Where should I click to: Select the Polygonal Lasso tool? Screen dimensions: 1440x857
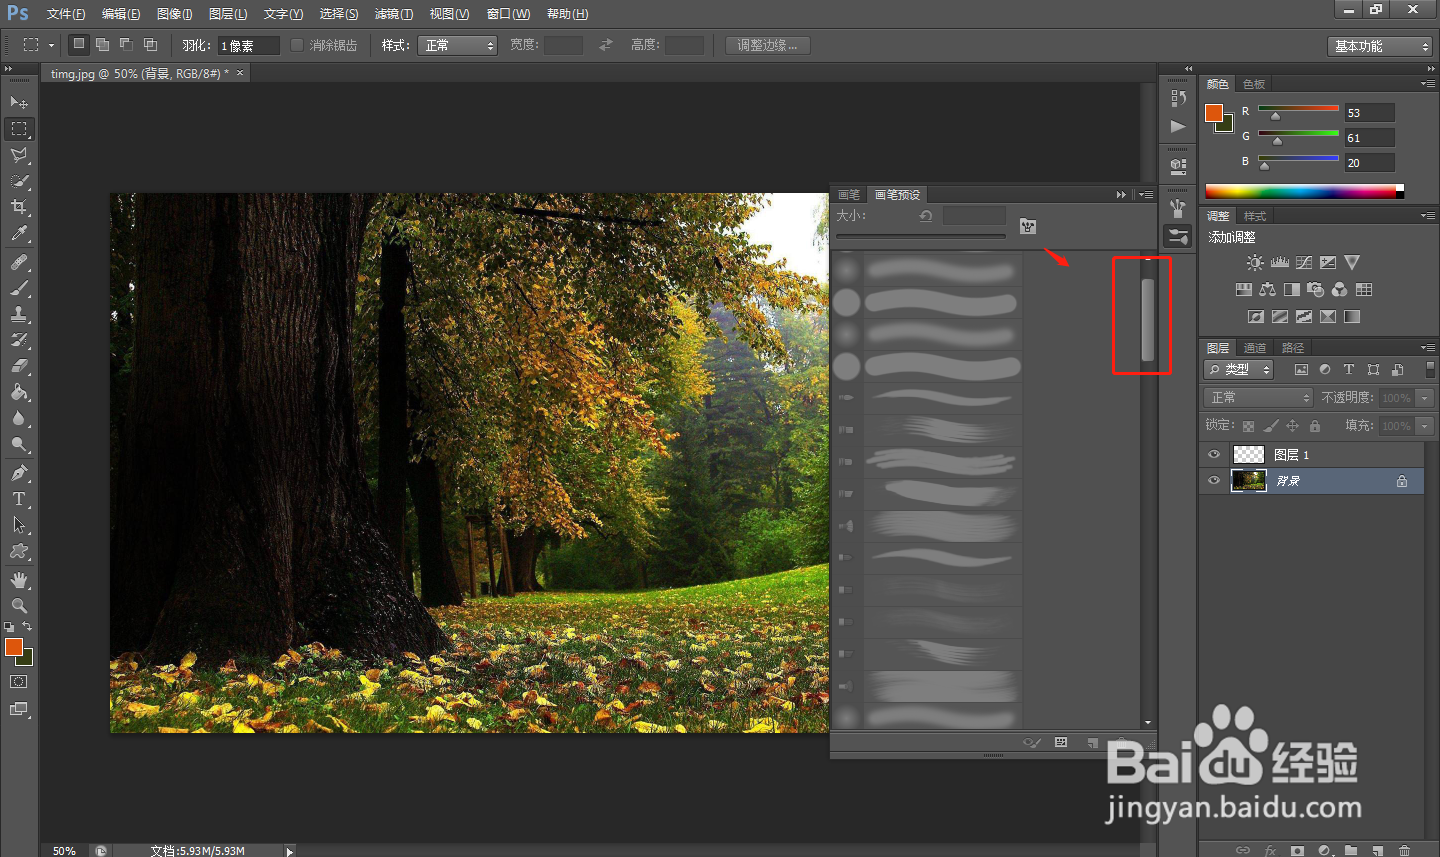click(19, 155)
